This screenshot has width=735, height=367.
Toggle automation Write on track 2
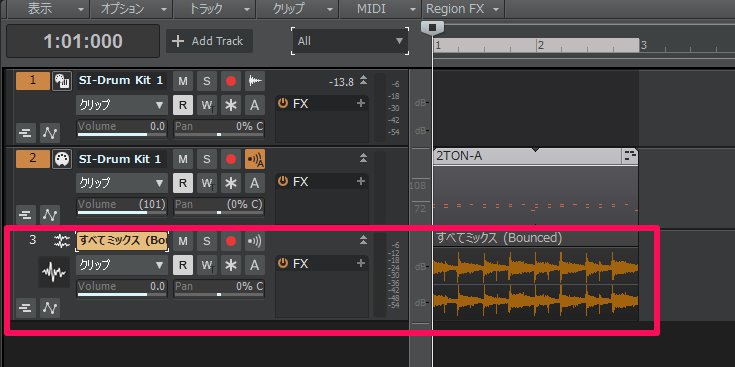pyautogui.click(x=207, y=183)
